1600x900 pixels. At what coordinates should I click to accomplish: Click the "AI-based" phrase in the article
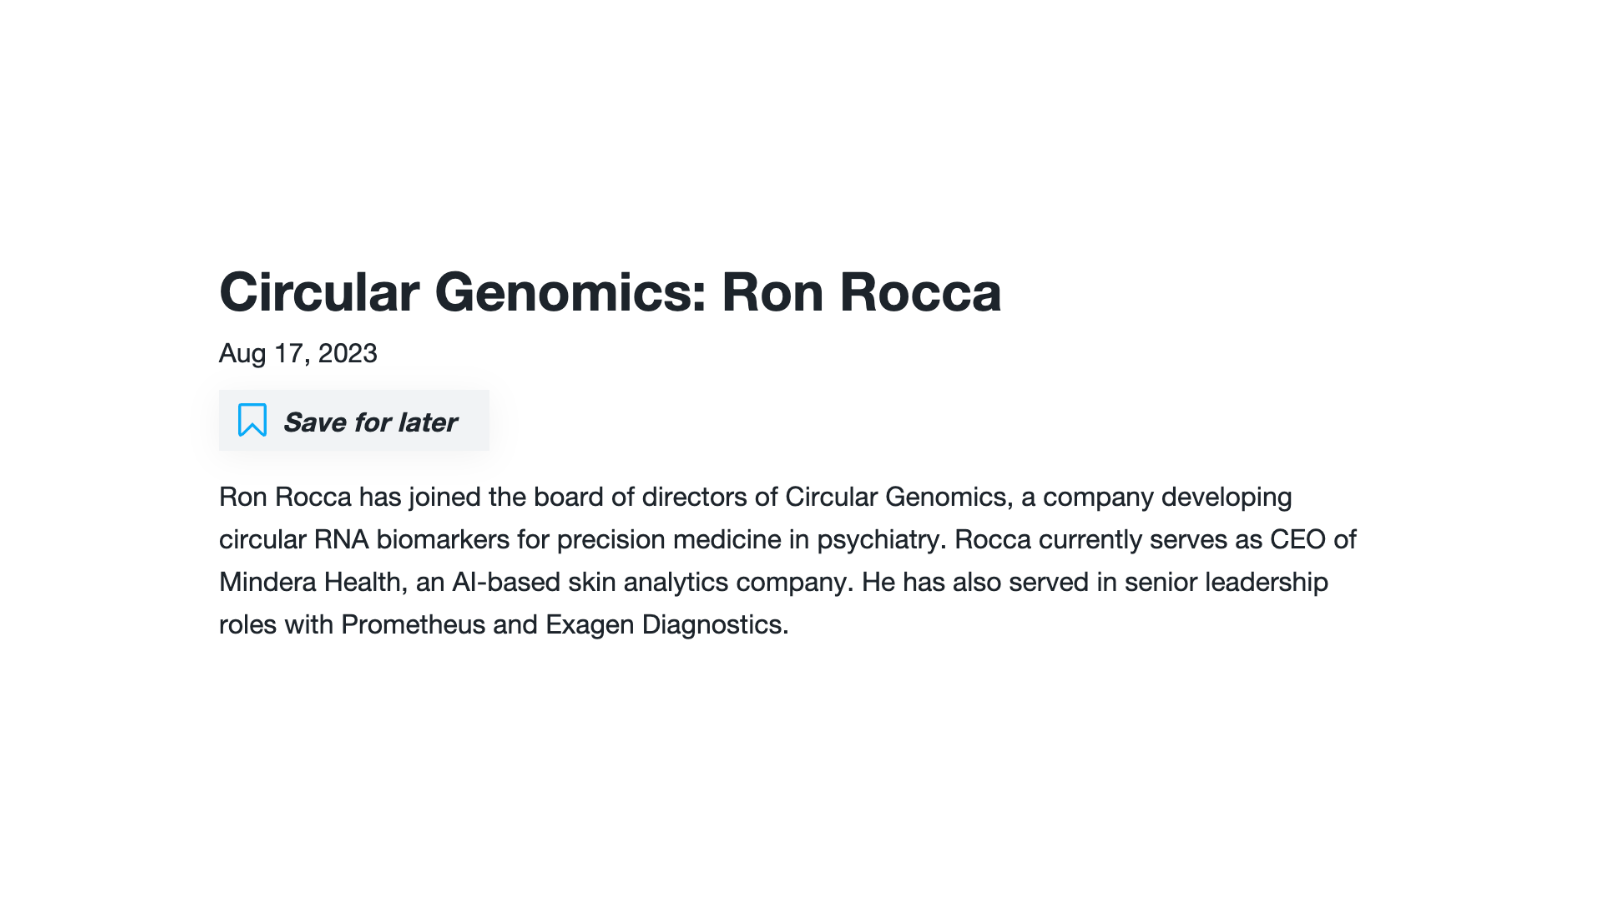506,582
